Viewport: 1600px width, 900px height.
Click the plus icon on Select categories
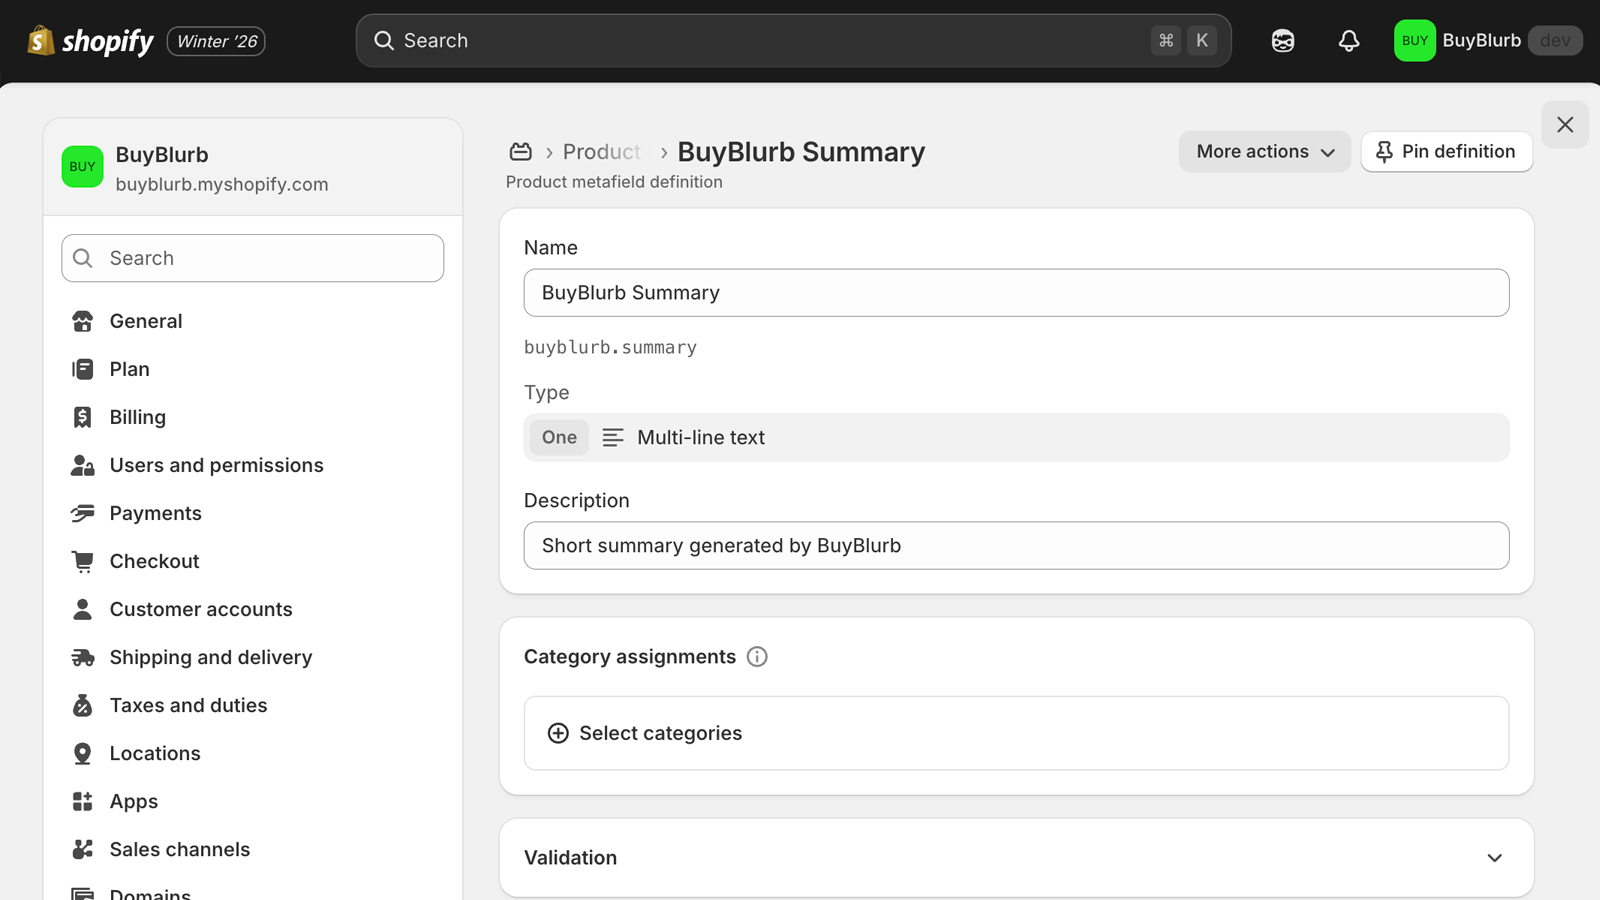point(558,733)
